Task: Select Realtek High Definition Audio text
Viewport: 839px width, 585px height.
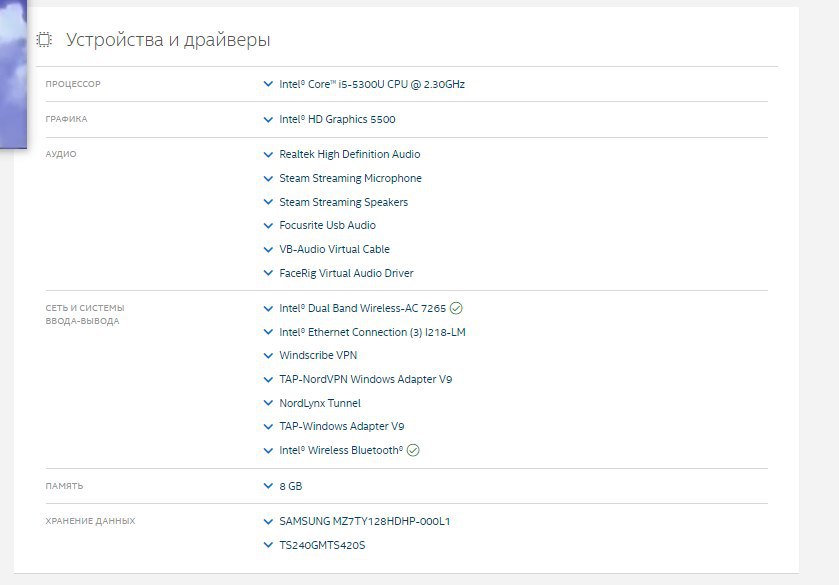Action: 349,154
